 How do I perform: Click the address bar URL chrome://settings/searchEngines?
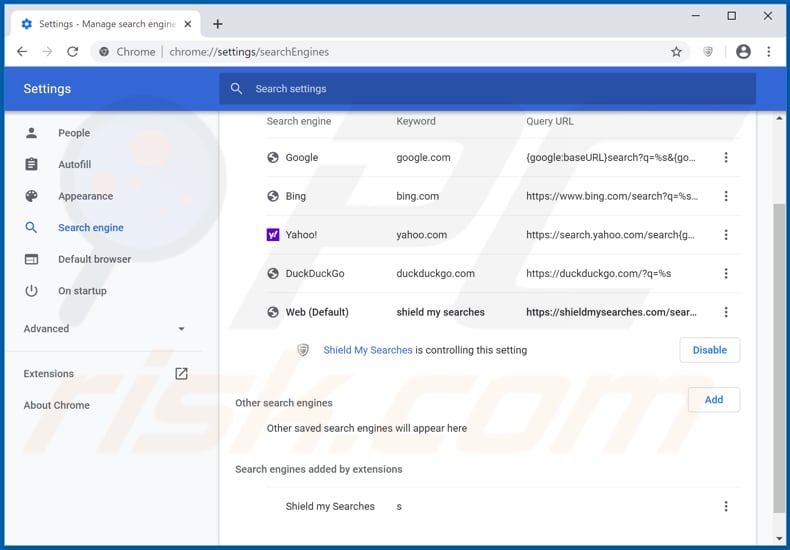(x=249, y=52)
